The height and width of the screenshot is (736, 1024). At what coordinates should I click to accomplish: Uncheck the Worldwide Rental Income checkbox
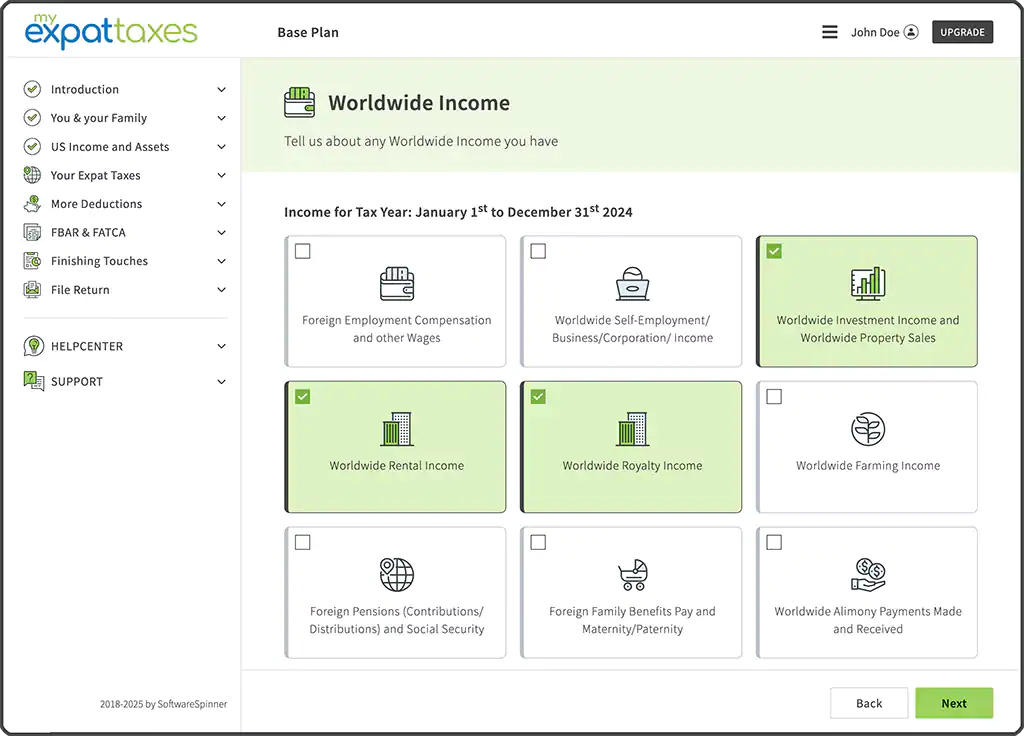pyautogui.click(x=303, y=397)
